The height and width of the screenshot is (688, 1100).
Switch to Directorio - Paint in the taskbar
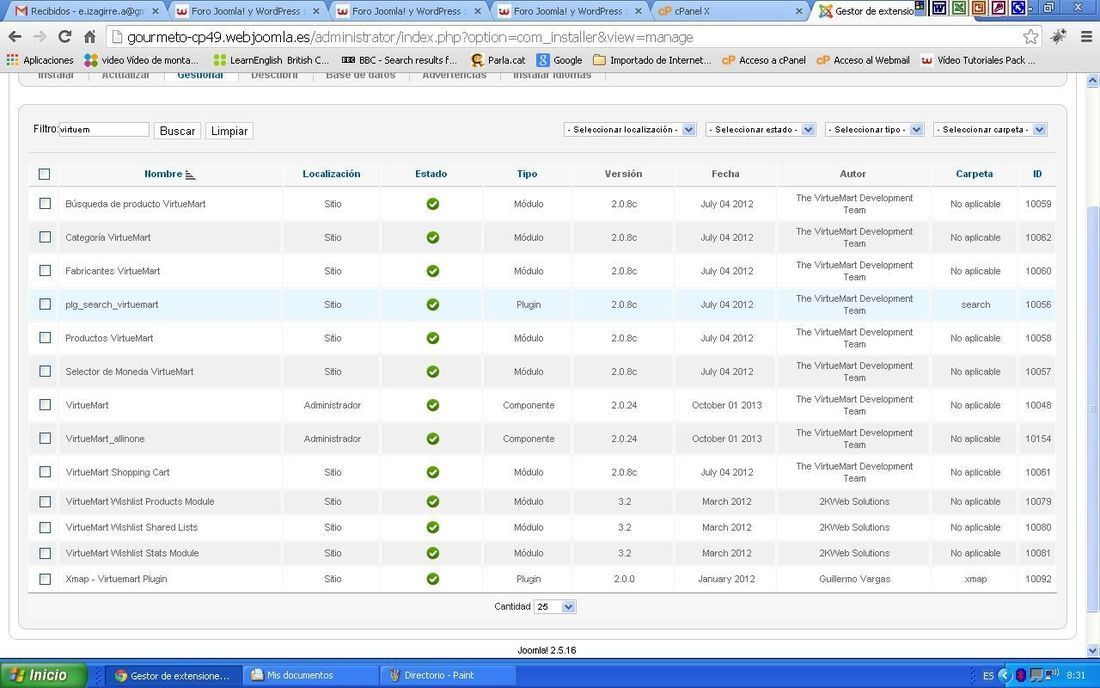[446, 675]
